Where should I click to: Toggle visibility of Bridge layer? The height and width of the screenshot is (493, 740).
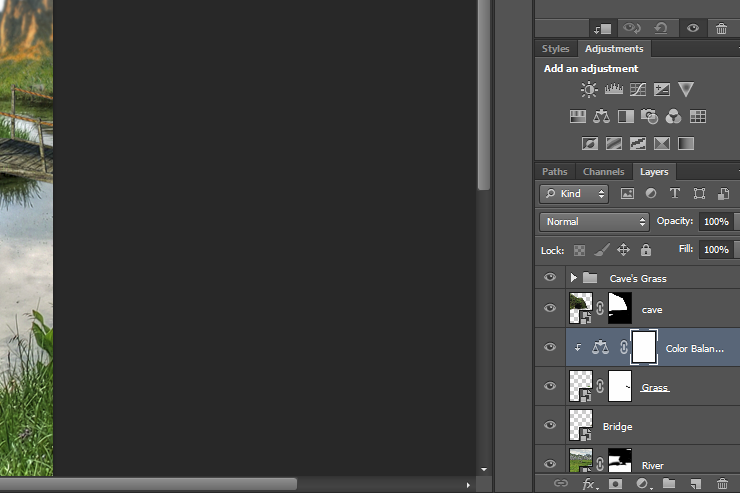click(550, 425)
